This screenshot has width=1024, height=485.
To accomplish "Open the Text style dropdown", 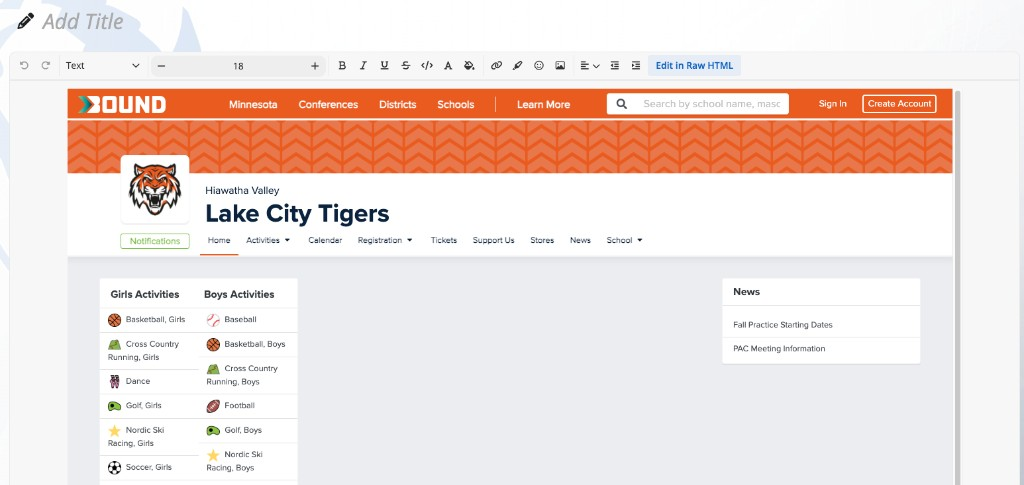I will tap(103, 65).
